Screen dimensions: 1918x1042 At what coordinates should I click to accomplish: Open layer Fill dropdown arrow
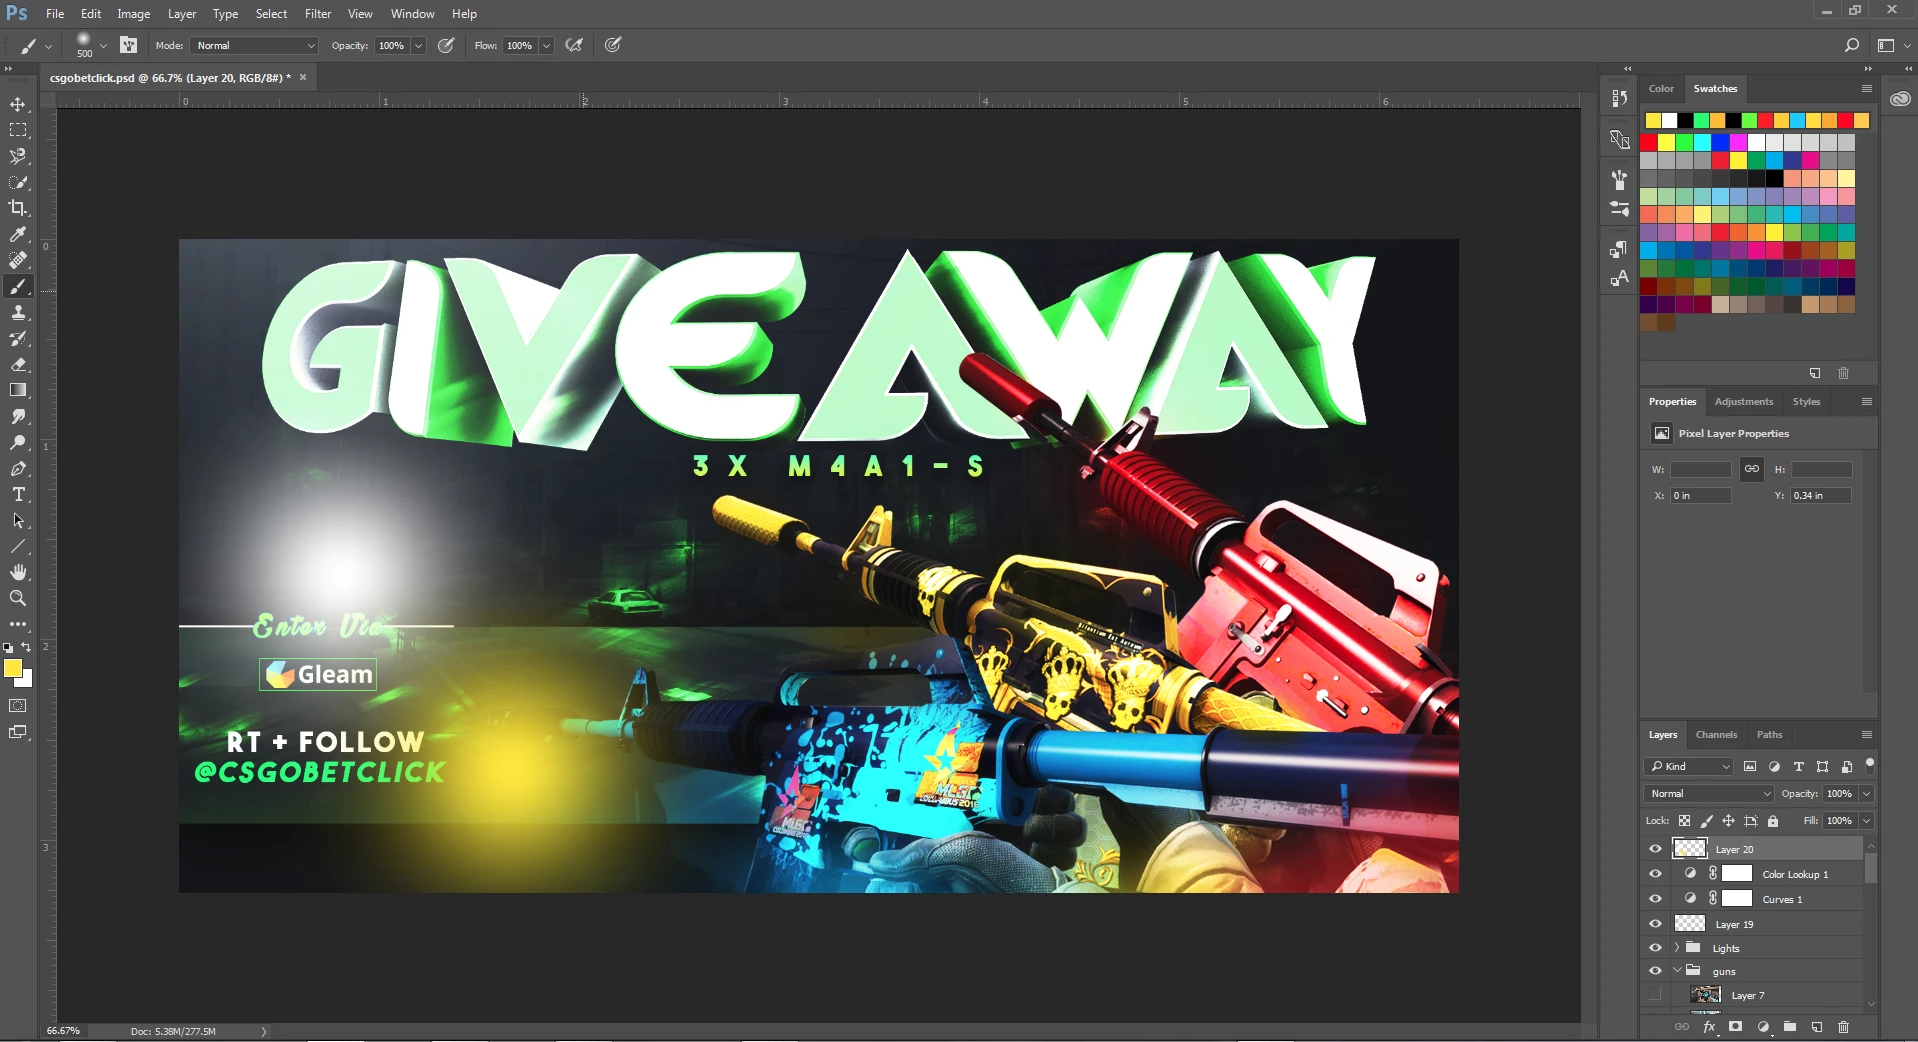[1866, 821]
